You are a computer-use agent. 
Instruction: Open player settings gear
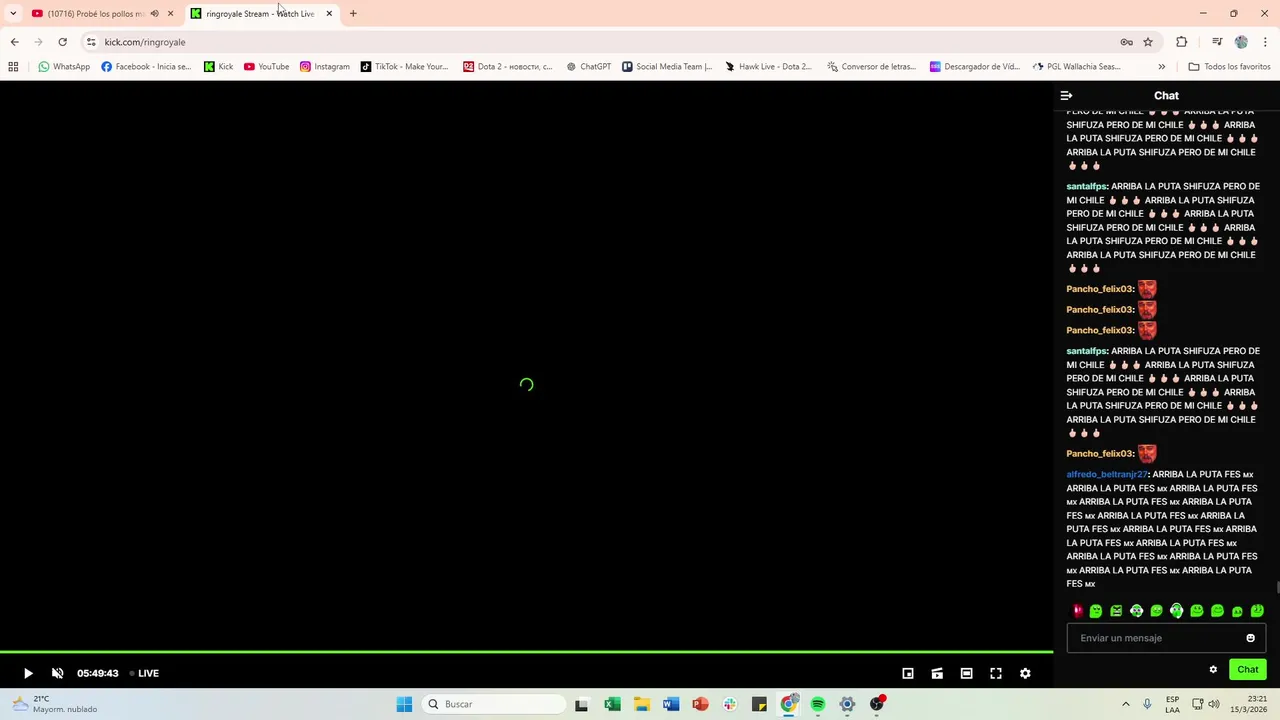coord(1025,673)
